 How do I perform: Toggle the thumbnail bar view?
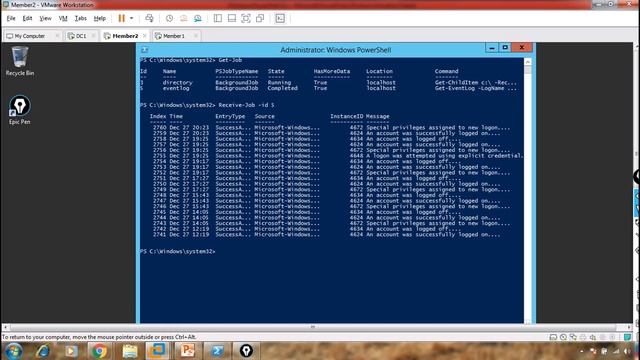pyautogui.click(x=232, y=18)
